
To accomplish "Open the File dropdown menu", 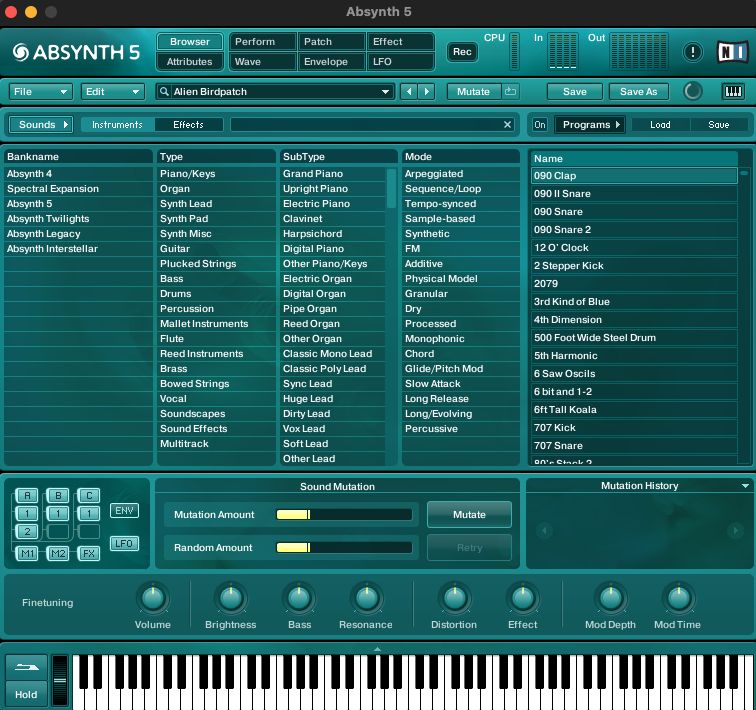I will pyautogui.click(x=40, y=92).
